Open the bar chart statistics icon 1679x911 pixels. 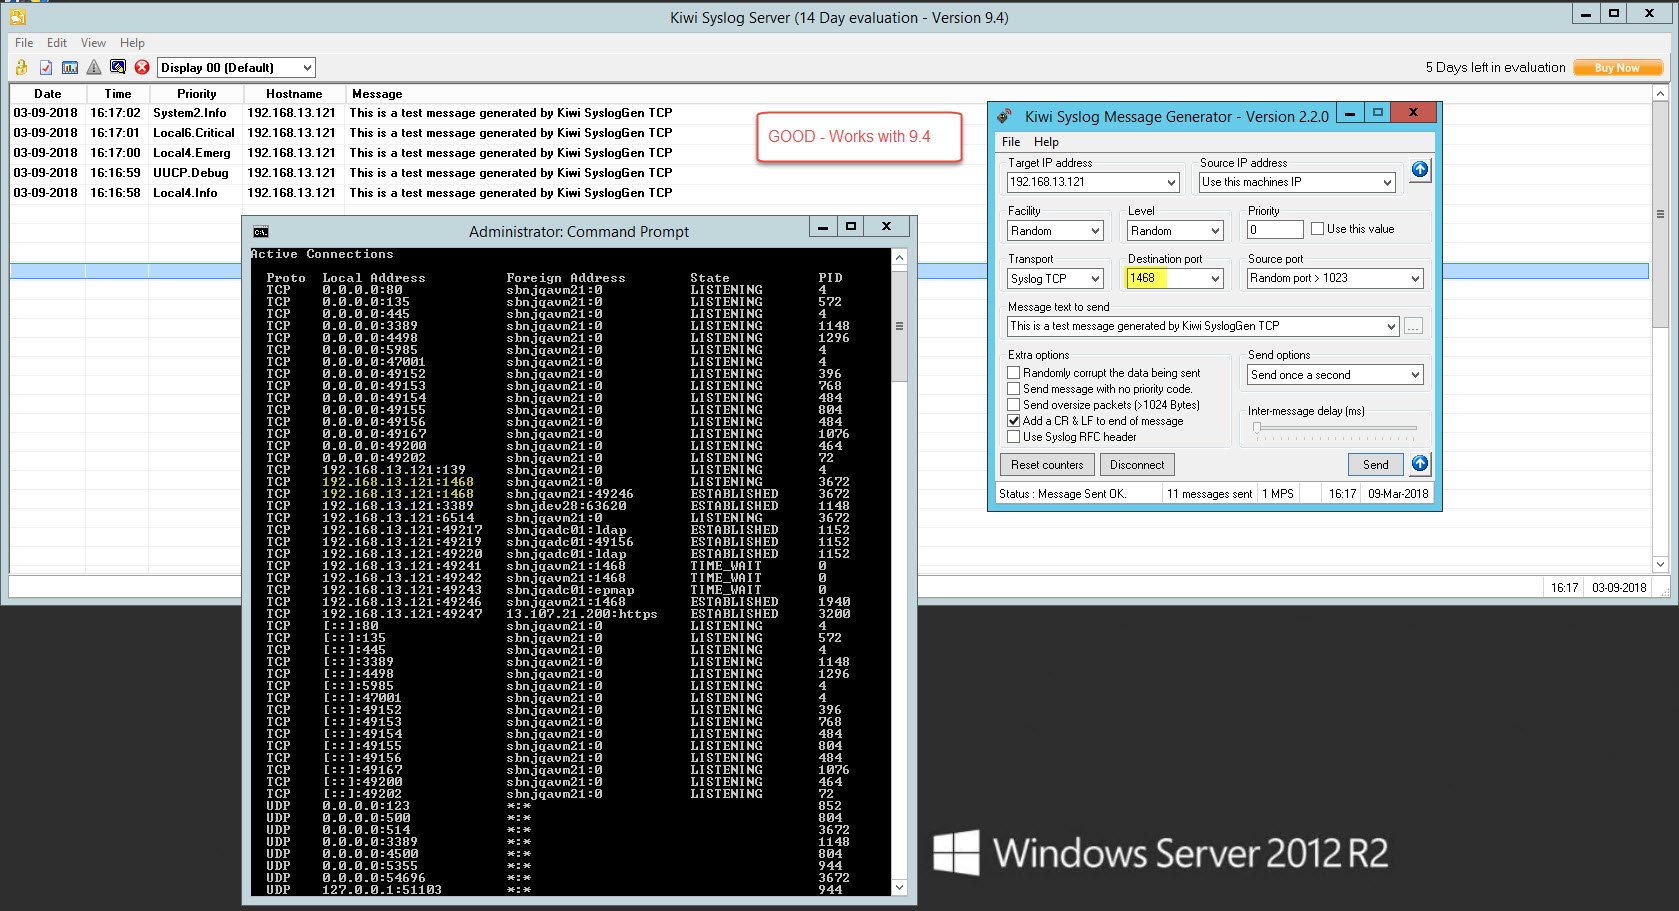click(x=70, y=67)
